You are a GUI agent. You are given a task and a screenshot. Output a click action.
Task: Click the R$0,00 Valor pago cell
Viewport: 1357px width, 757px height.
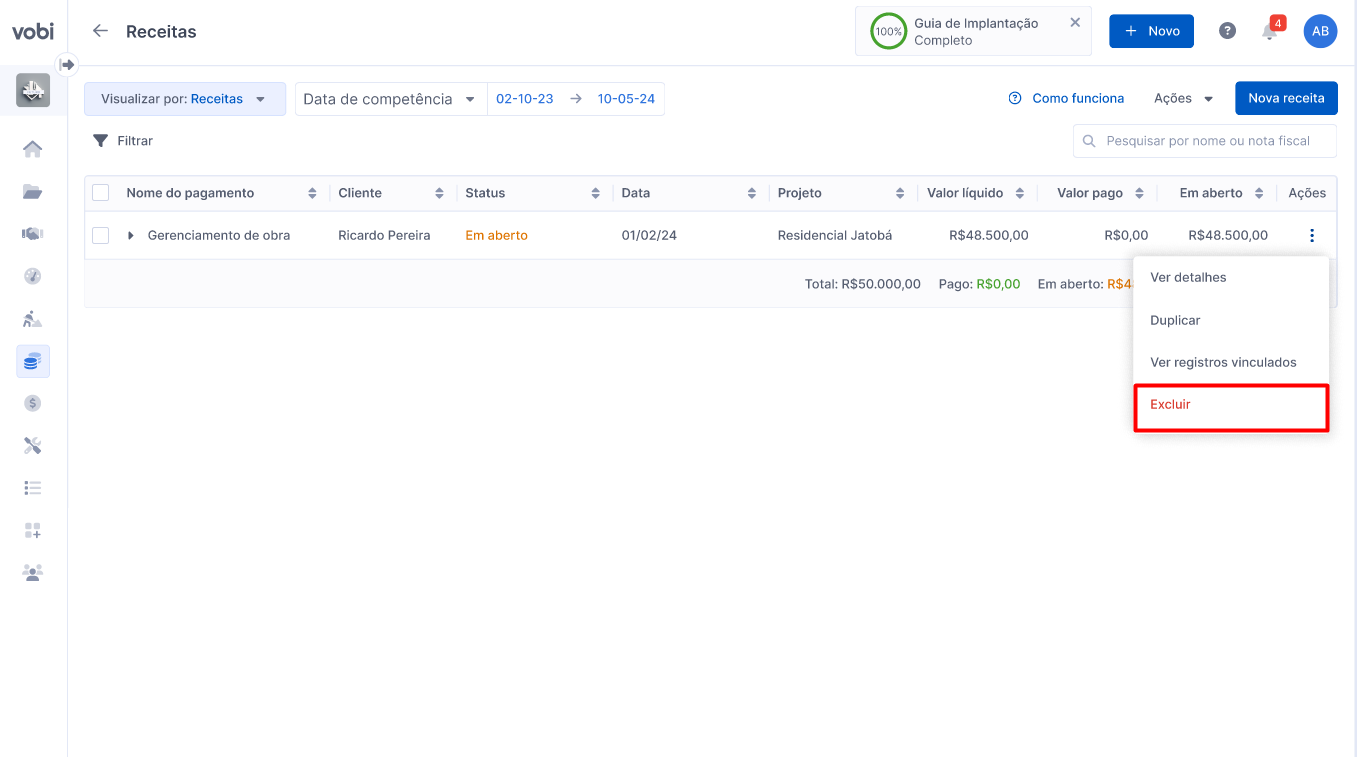point(1126,236)
